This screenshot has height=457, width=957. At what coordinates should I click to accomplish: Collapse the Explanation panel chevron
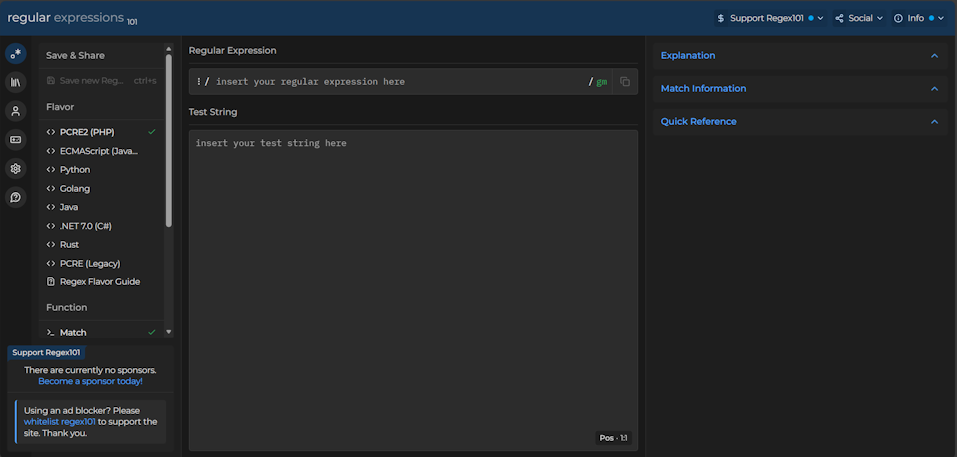(934, 56)
